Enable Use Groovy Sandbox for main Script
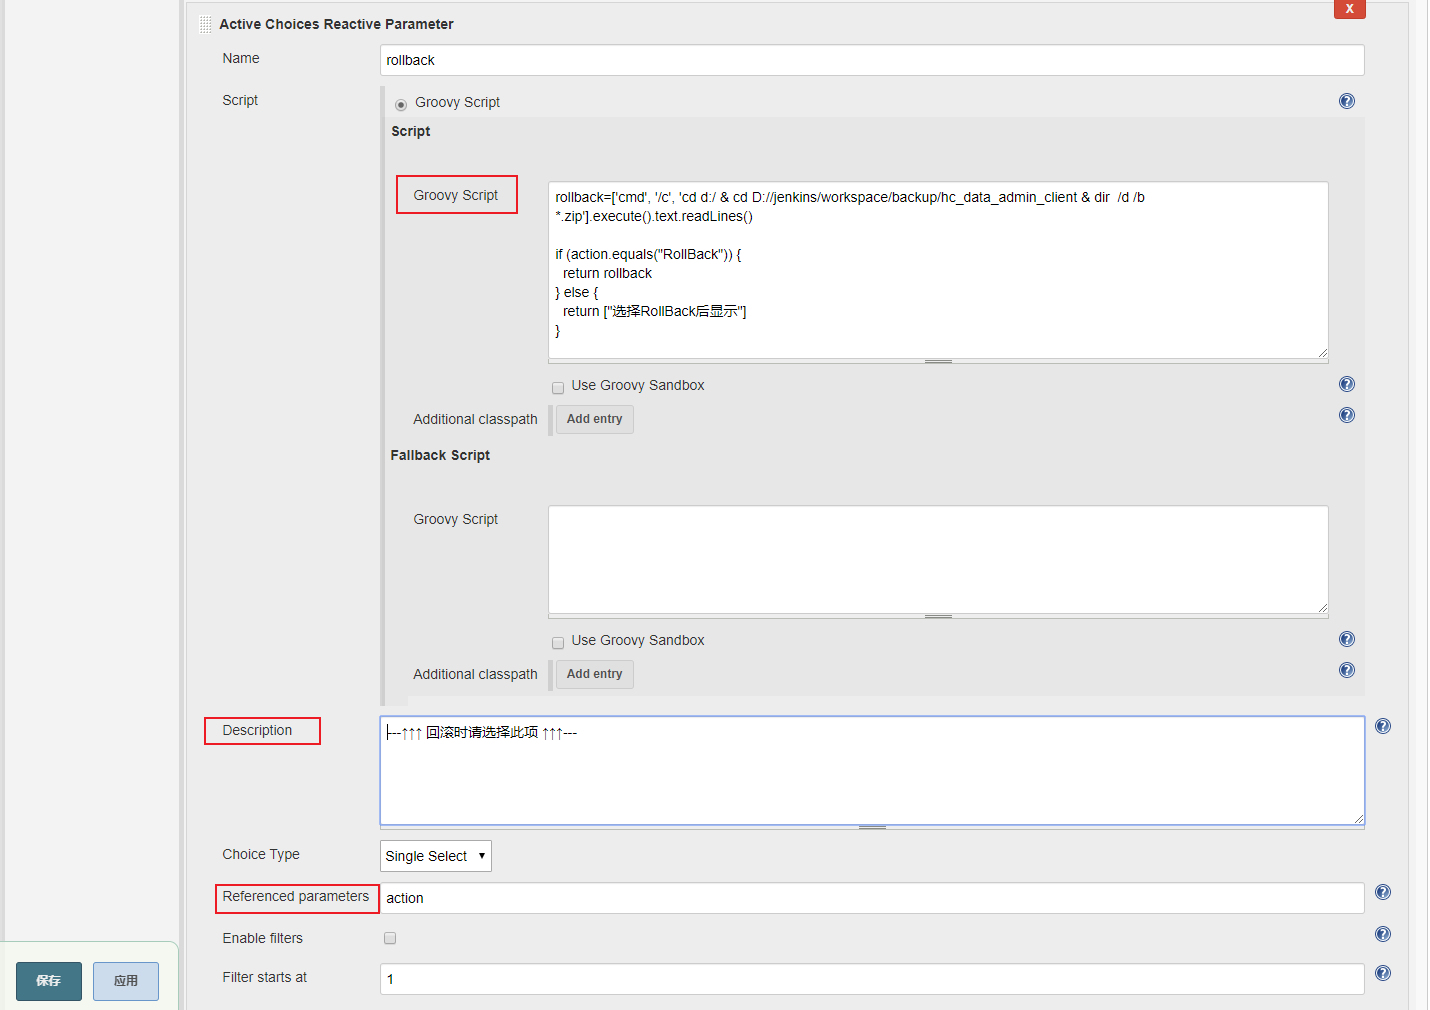Image resolution: width=1430 pixels, height=1010 pixels. tap(558, 388)
